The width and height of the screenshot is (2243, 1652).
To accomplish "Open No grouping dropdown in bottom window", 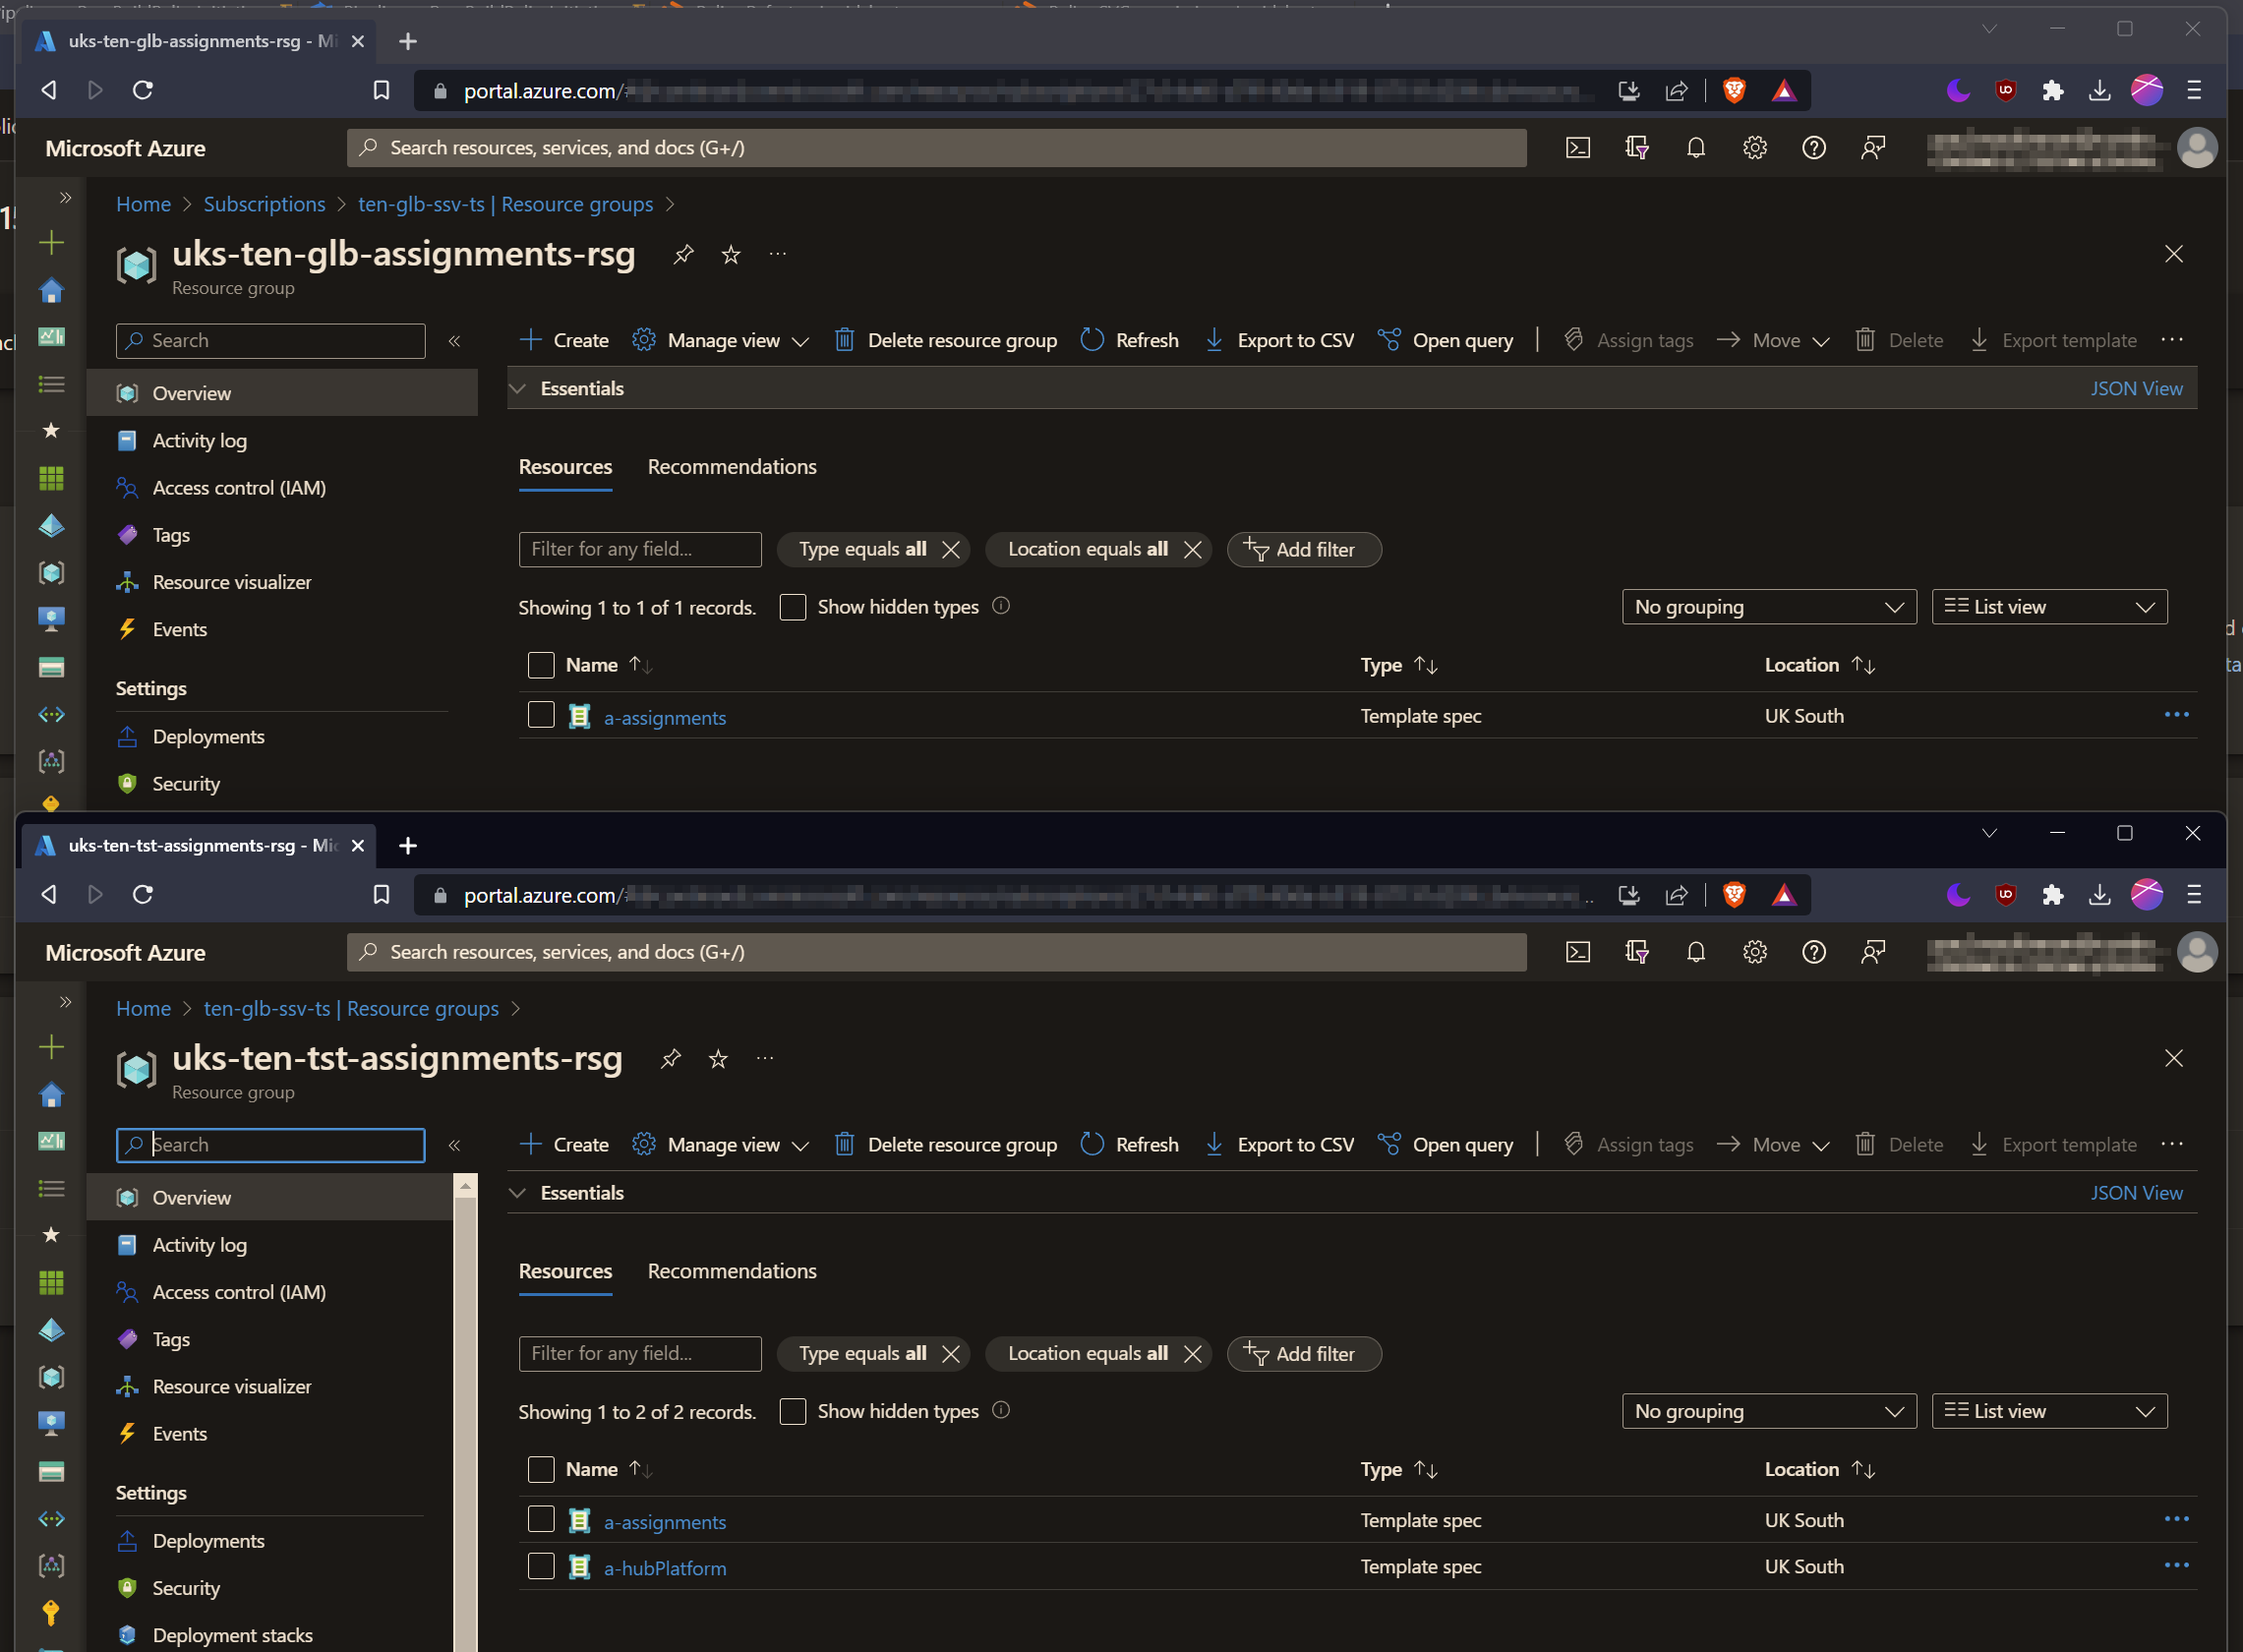I will (x=1768, y=1411).
